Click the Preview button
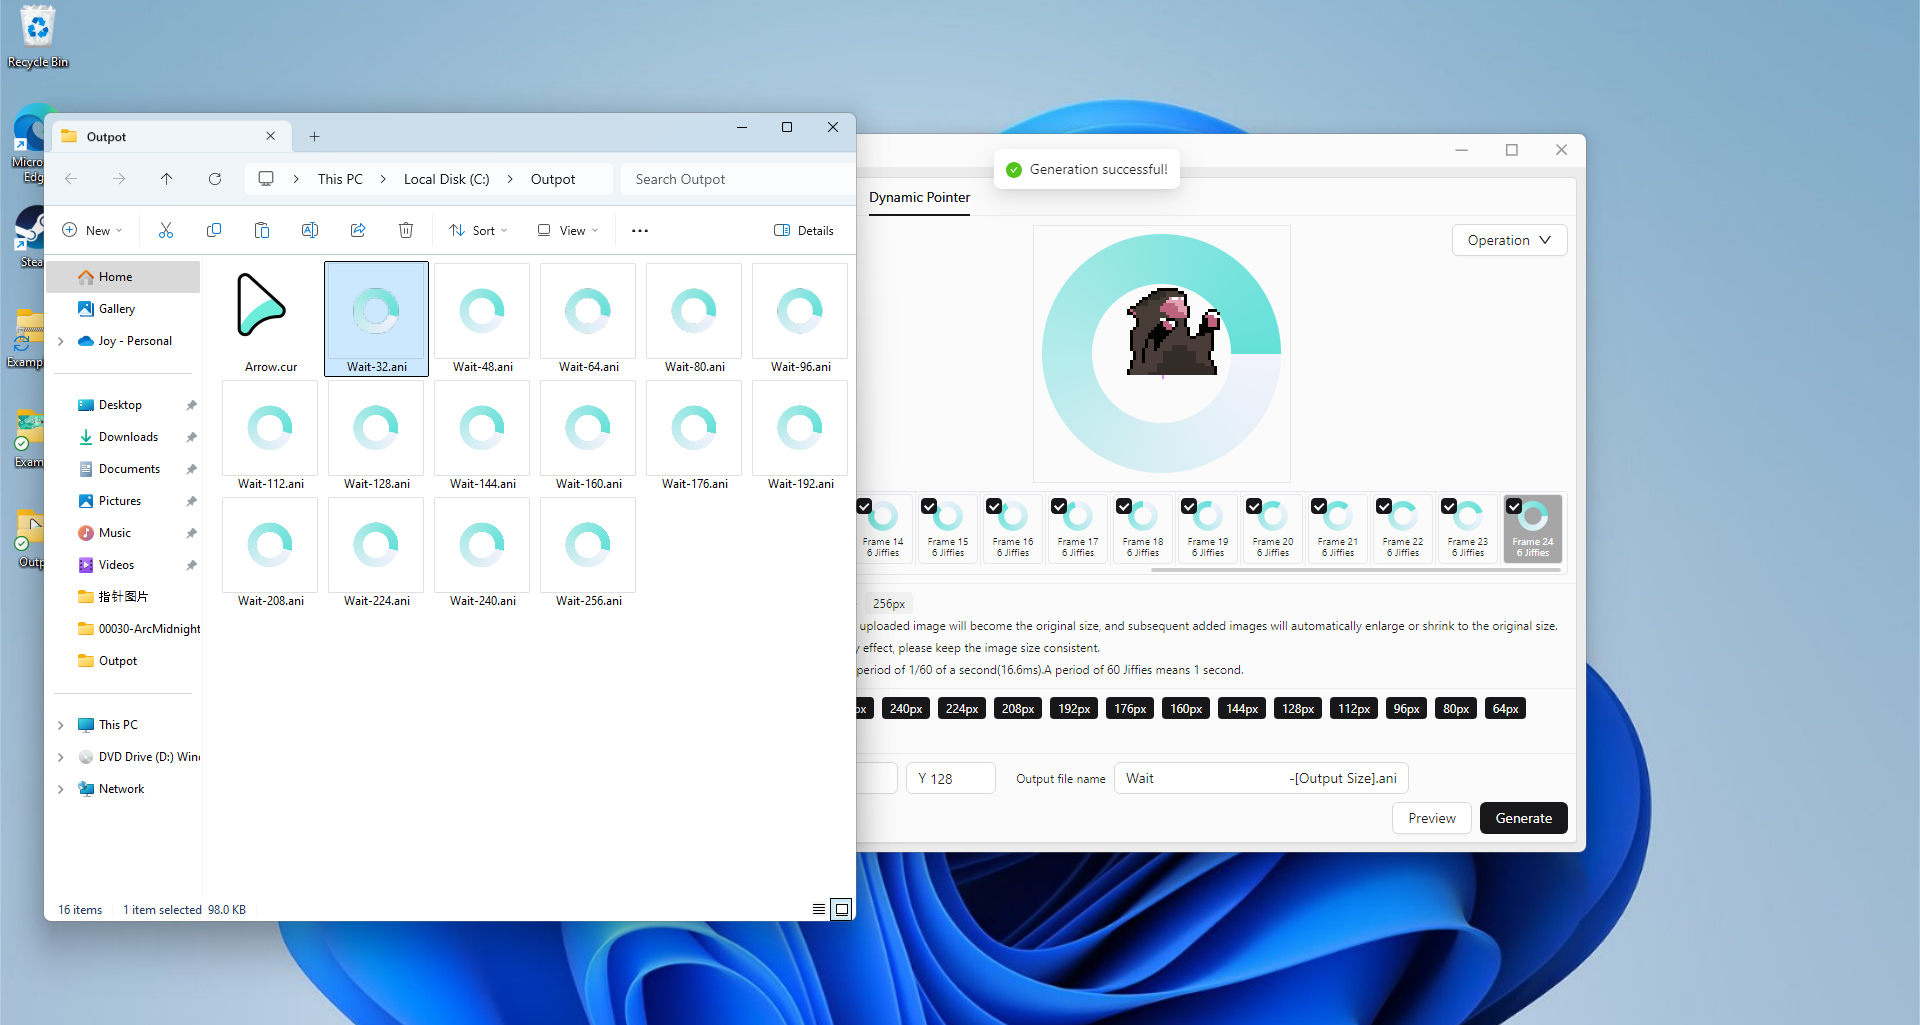Image resolution: width=1920 pixels, height=1025 pixels. coord(1431,818)
